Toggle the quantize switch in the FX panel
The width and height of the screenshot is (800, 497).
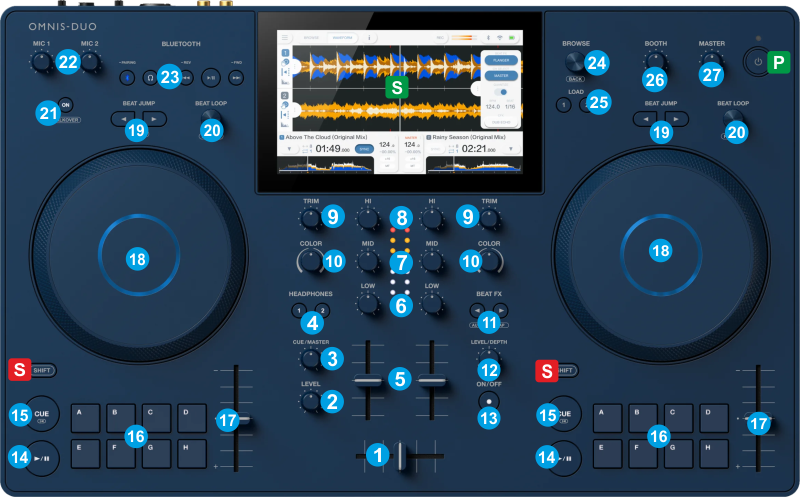click(x=502, y=91)
